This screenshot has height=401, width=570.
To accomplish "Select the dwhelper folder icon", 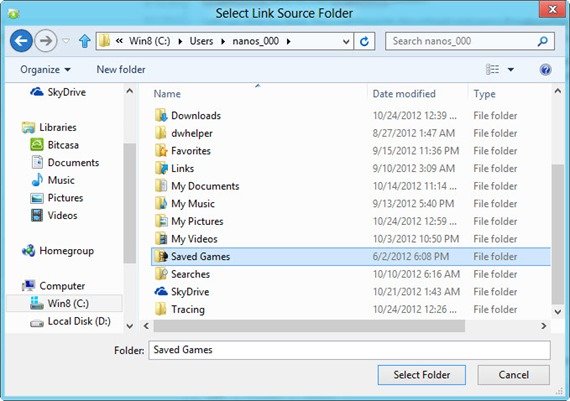I will click(161, 133).
